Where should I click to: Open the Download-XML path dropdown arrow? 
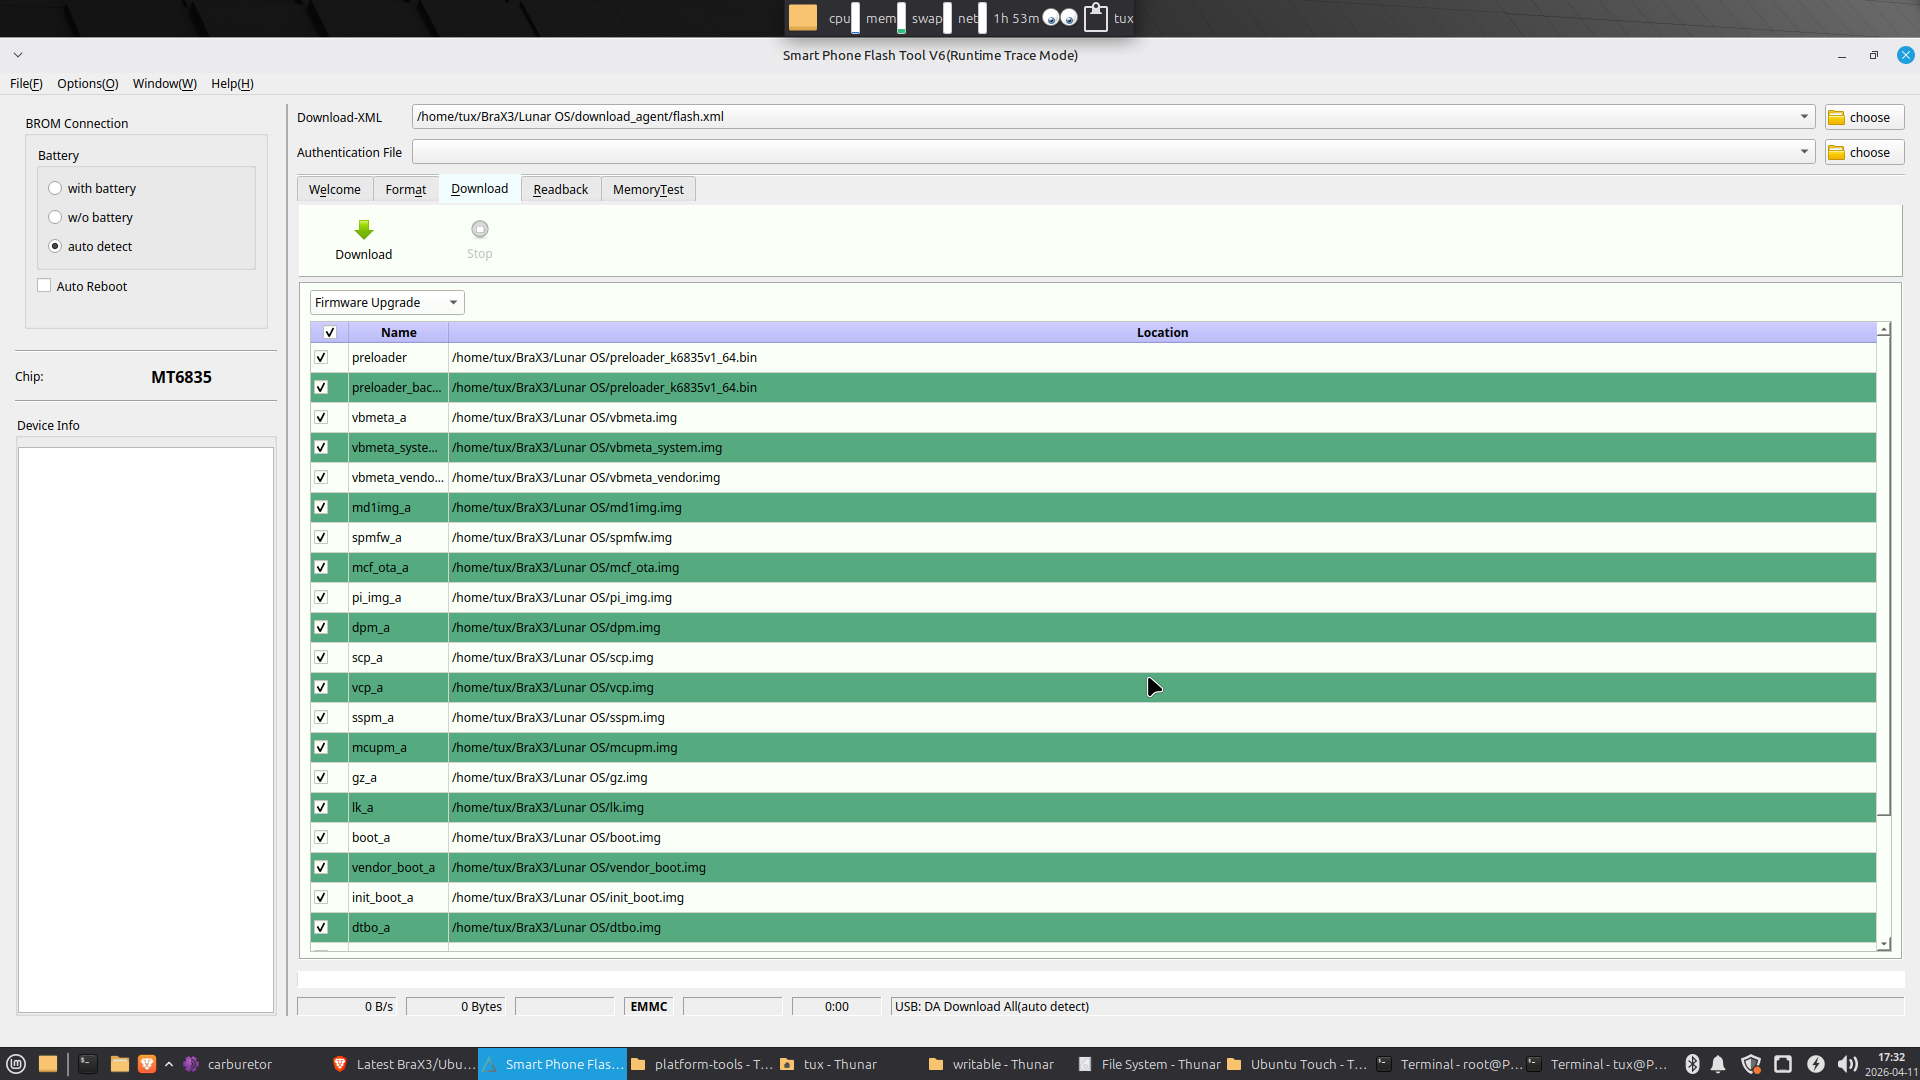coord(1804,117)
